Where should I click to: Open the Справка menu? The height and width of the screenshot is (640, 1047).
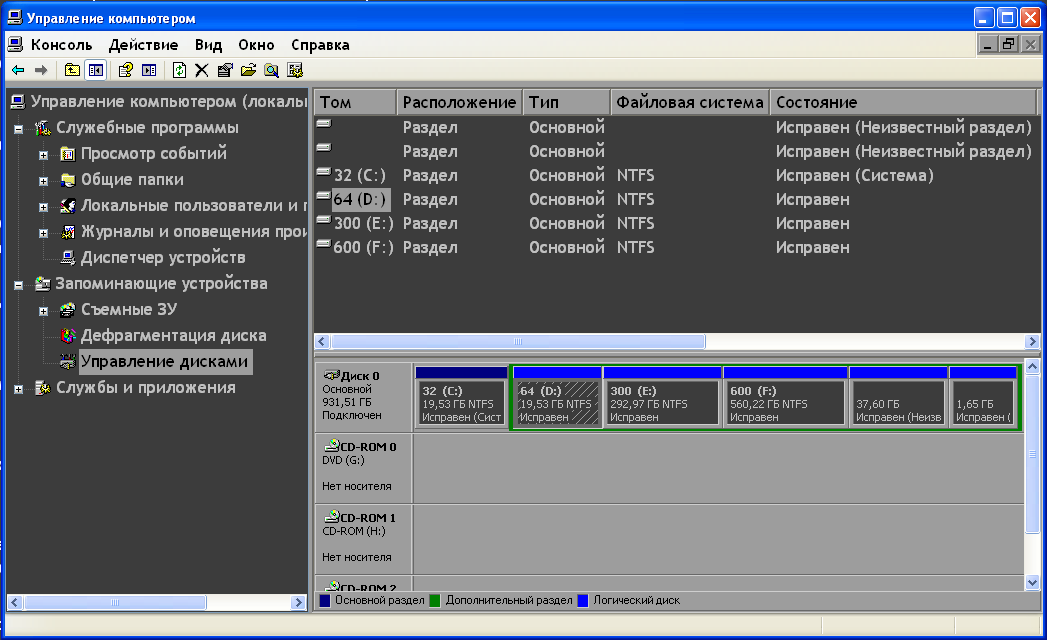click(320, 45)
